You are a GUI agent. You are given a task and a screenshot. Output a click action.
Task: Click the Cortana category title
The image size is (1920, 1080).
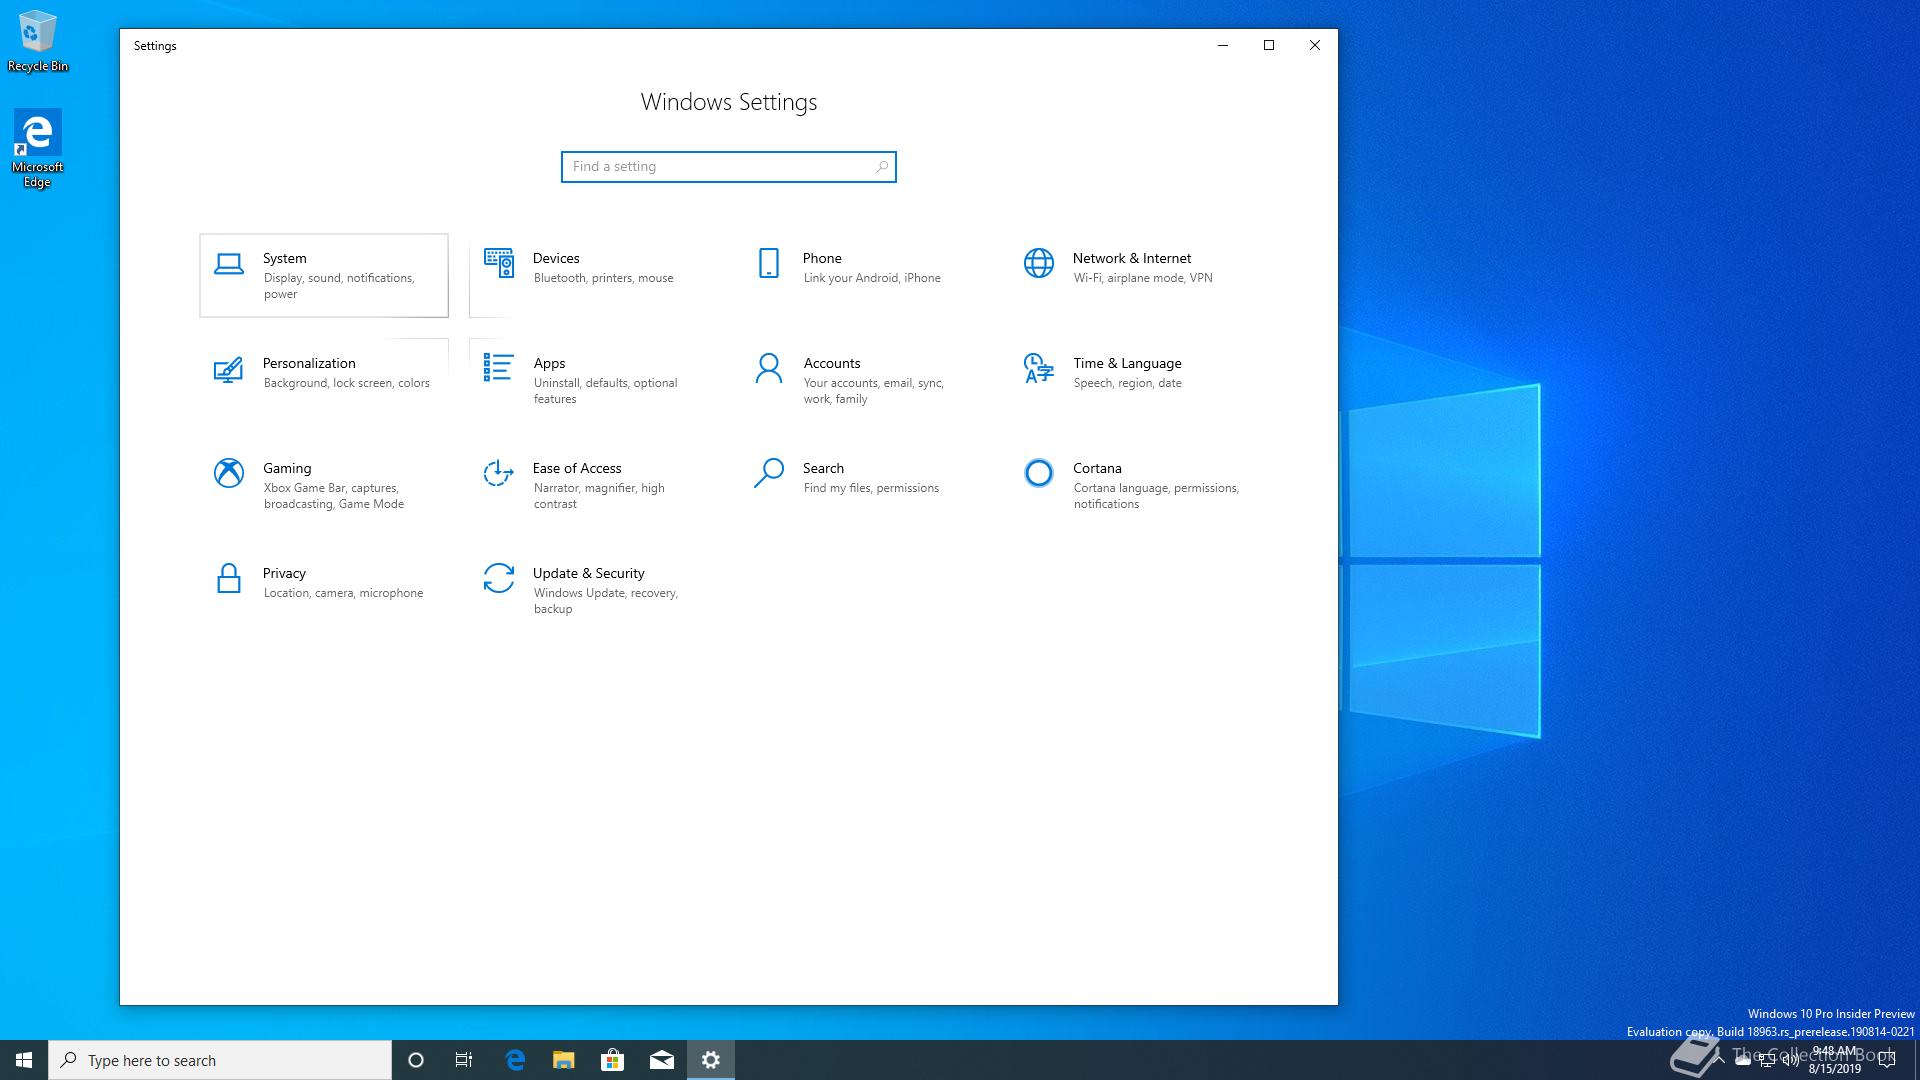[x=1097, y=468]
